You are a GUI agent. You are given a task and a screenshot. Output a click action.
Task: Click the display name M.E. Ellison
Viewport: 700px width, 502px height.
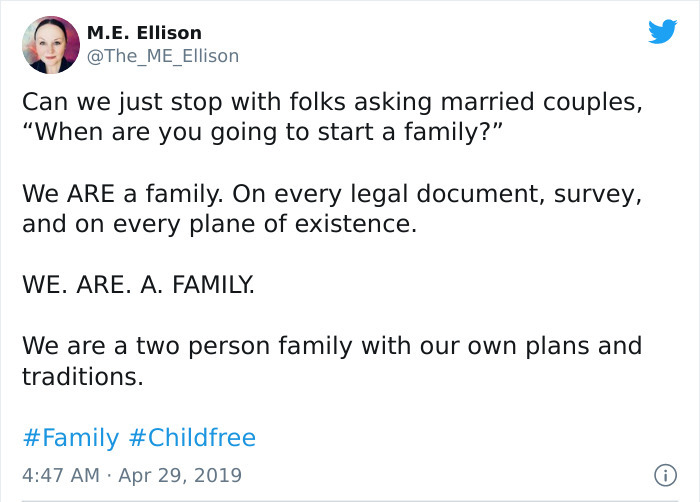click(144, 33)
